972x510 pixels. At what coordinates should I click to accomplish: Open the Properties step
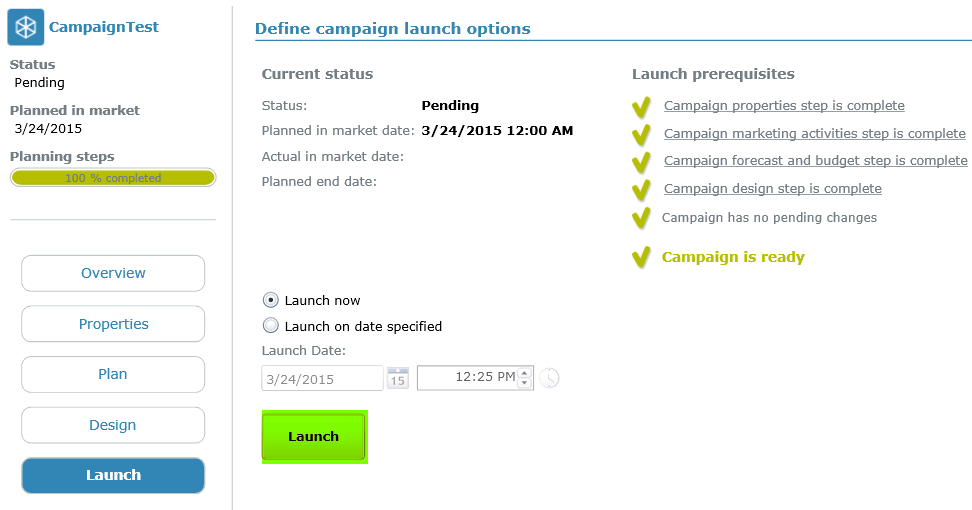point(113,324)
